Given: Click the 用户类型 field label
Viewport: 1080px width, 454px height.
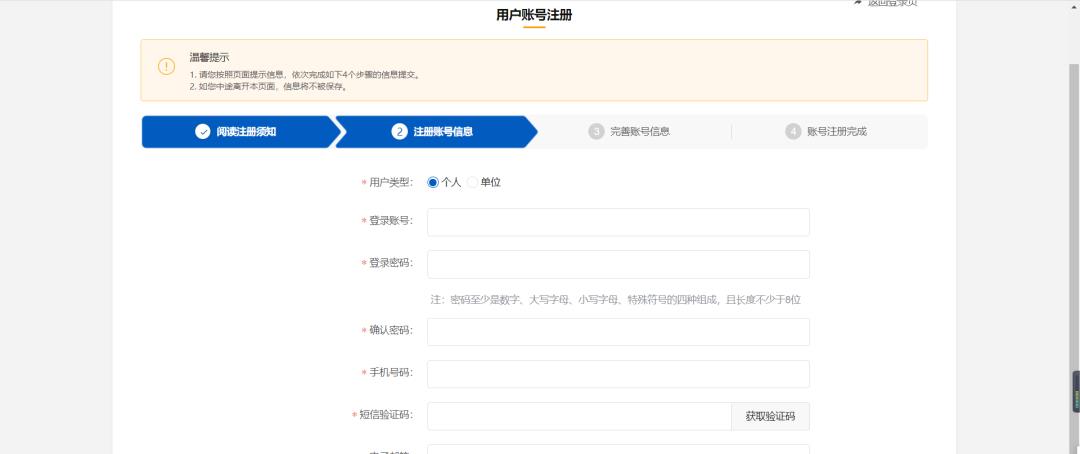Looking at the screenshot, I should (391, 183).
